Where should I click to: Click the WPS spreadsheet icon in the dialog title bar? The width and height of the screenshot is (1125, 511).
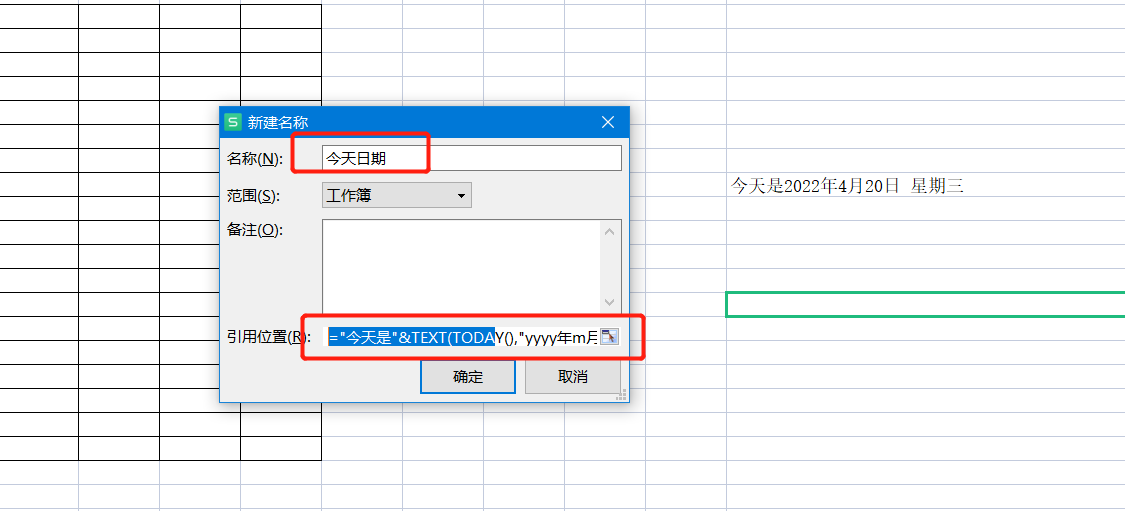[232, 122]
